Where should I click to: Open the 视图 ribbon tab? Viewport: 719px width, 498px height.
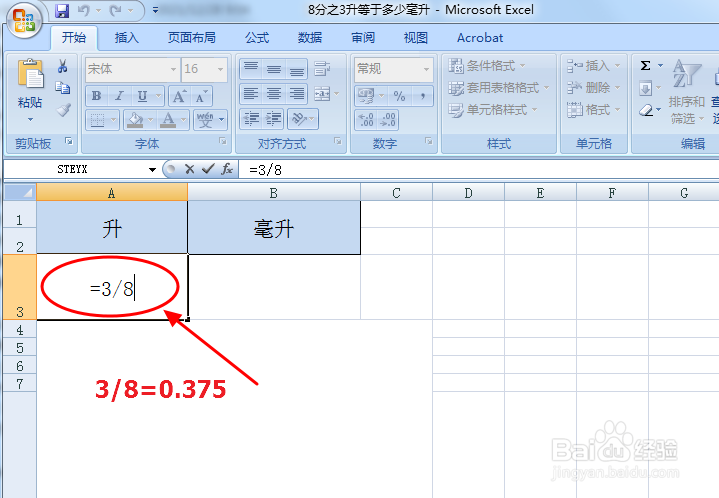point(415,38)
